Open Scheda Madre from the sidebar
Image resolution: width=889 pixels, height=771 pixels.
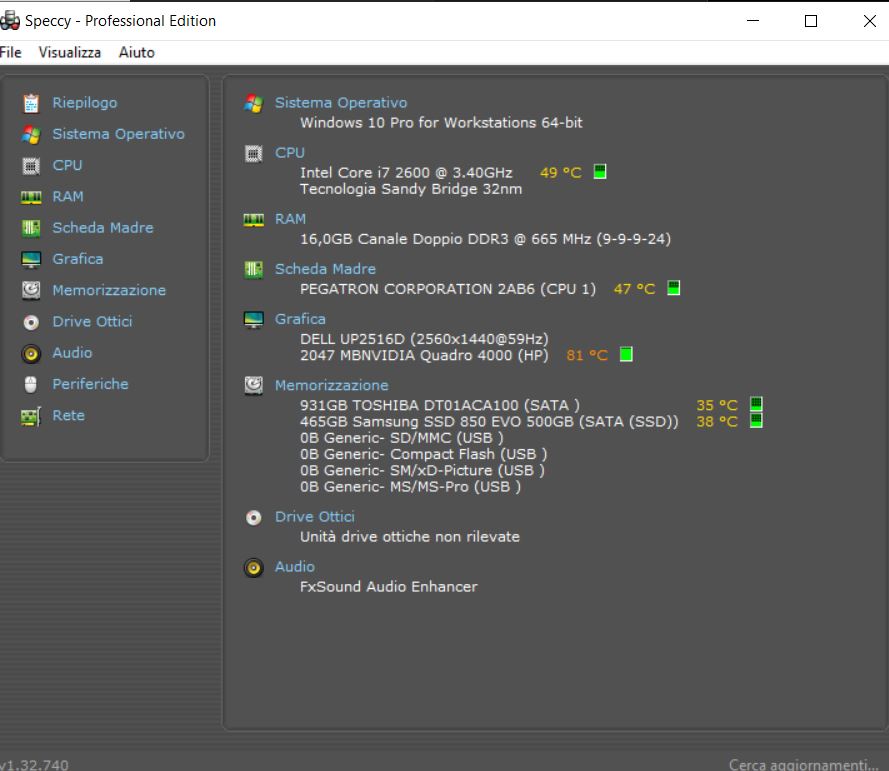[103, 227]
